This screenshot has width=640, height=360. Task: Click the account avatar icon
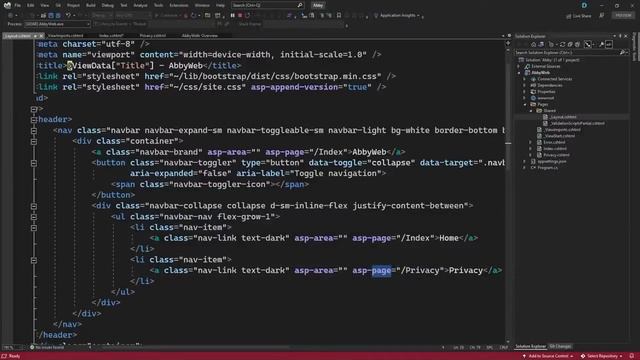tap(584, 5)
